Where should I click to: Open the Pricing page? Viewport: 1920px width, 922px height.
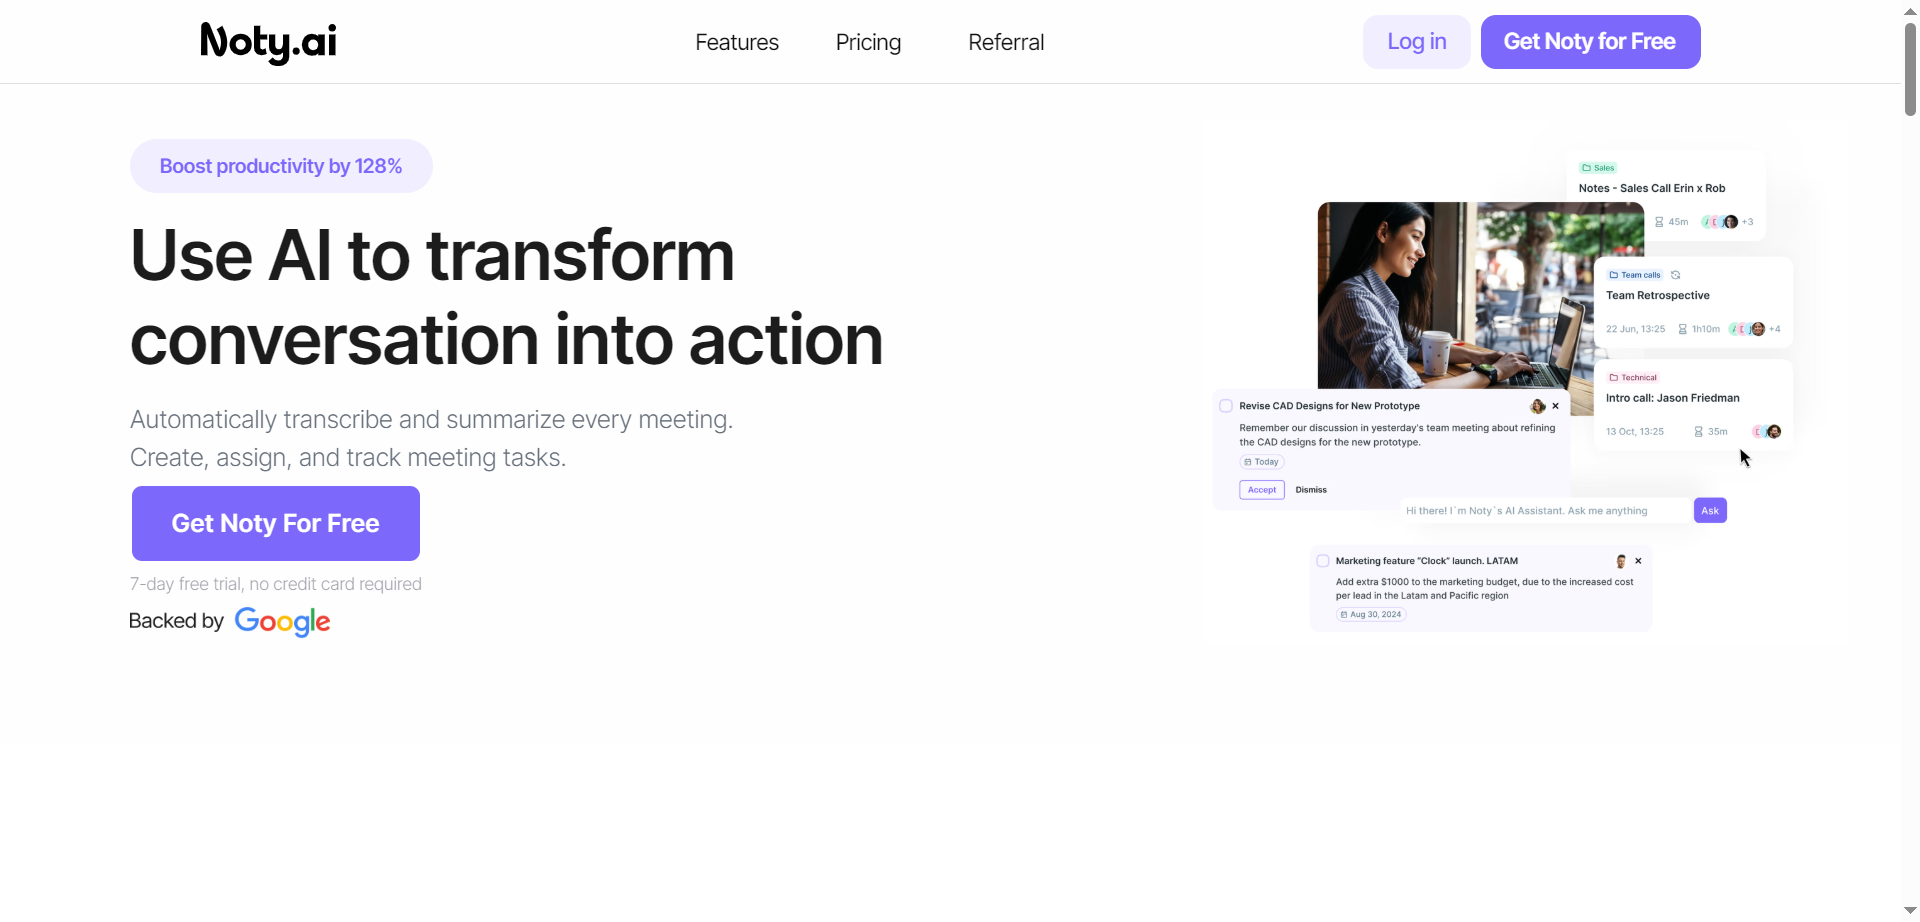pyautogui.click(x=868, y=42)
